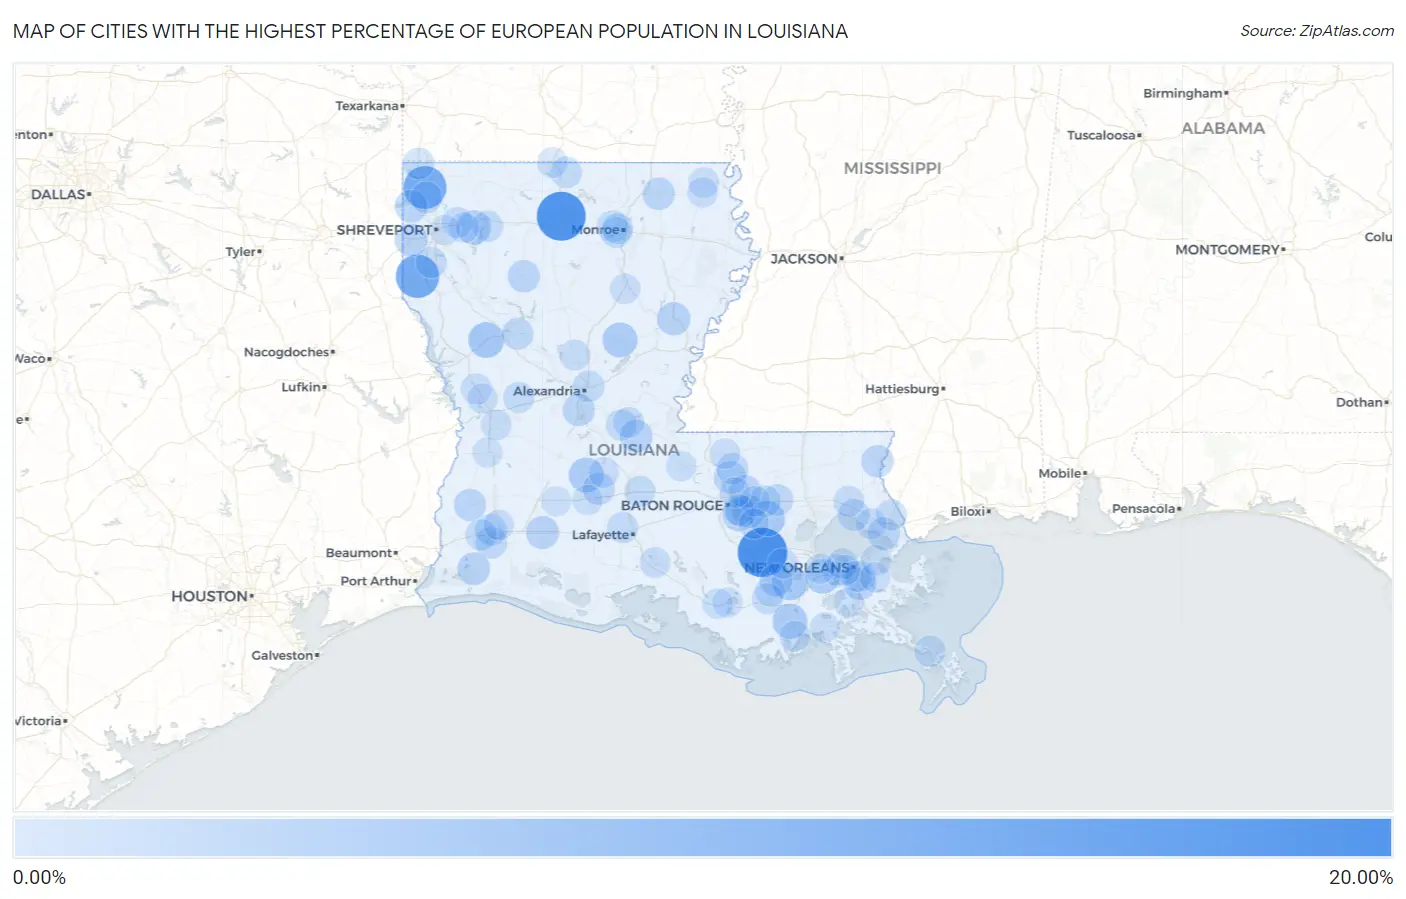Screen dimensions: 1406x899
Task: Click the Waco city label
Action: tap(30, 359)
